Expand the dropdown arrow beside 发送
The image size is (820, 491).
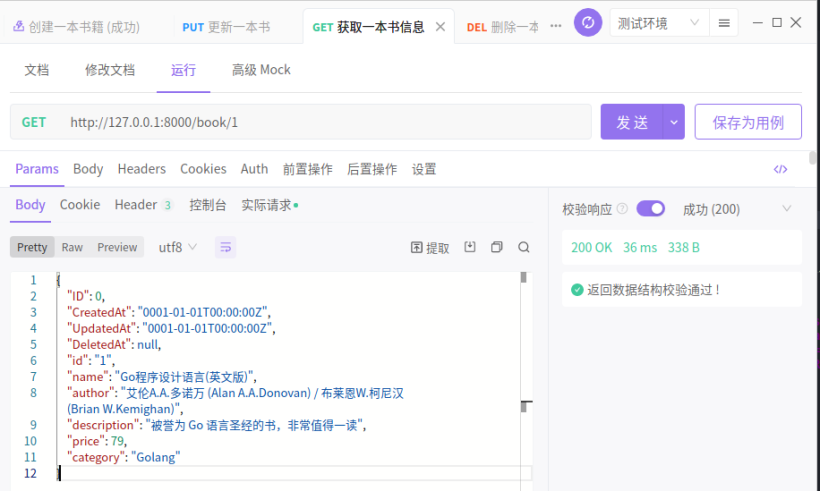674,122
